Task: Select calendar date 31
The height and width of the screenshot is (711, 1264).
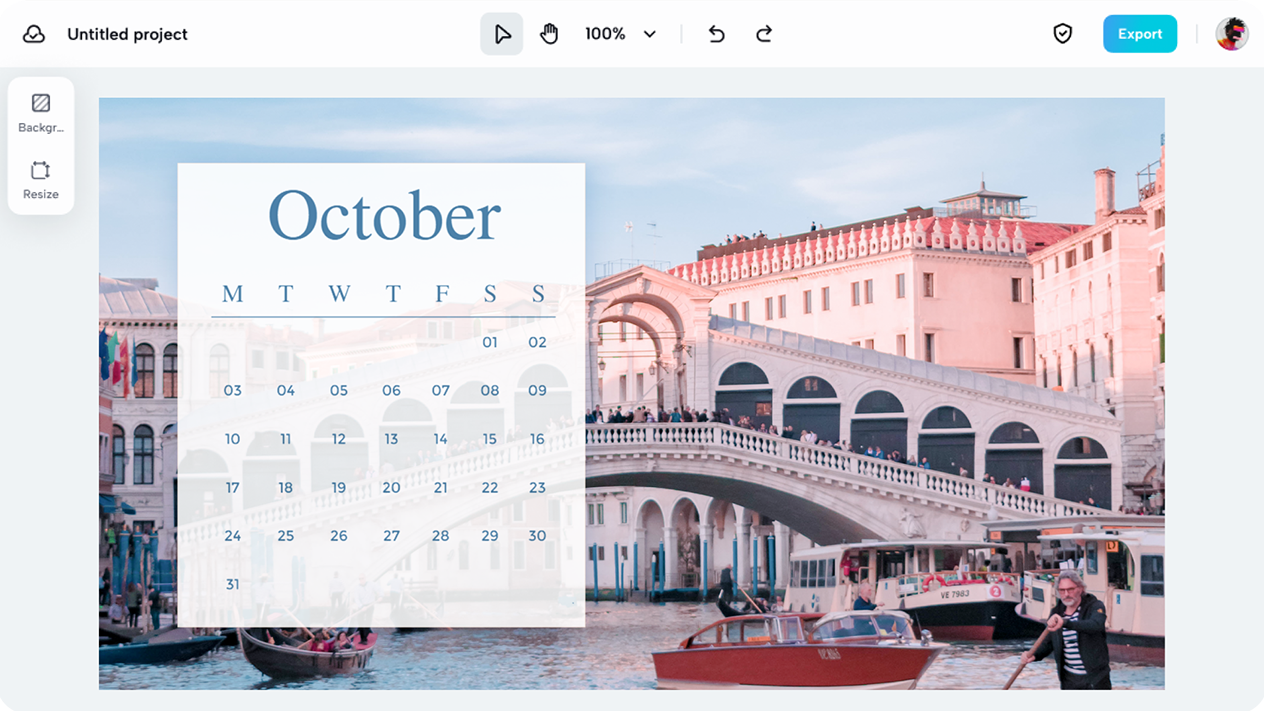Action: [x=232, y=584]
